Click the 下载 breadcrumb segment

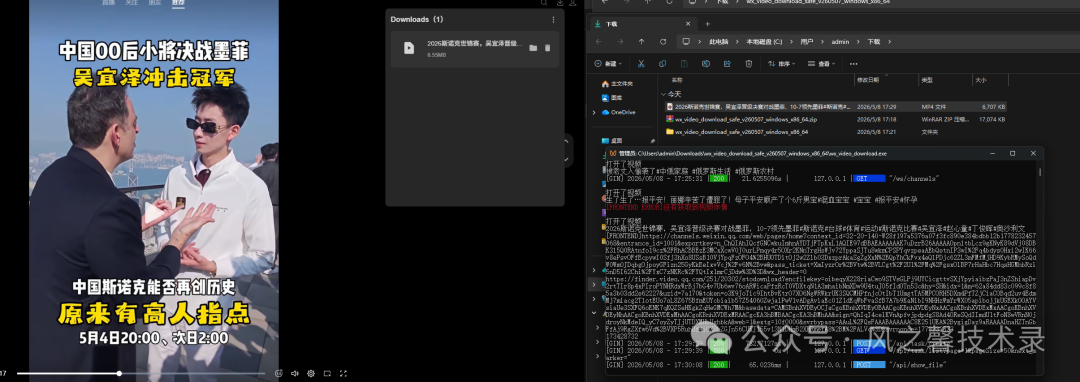873,42
